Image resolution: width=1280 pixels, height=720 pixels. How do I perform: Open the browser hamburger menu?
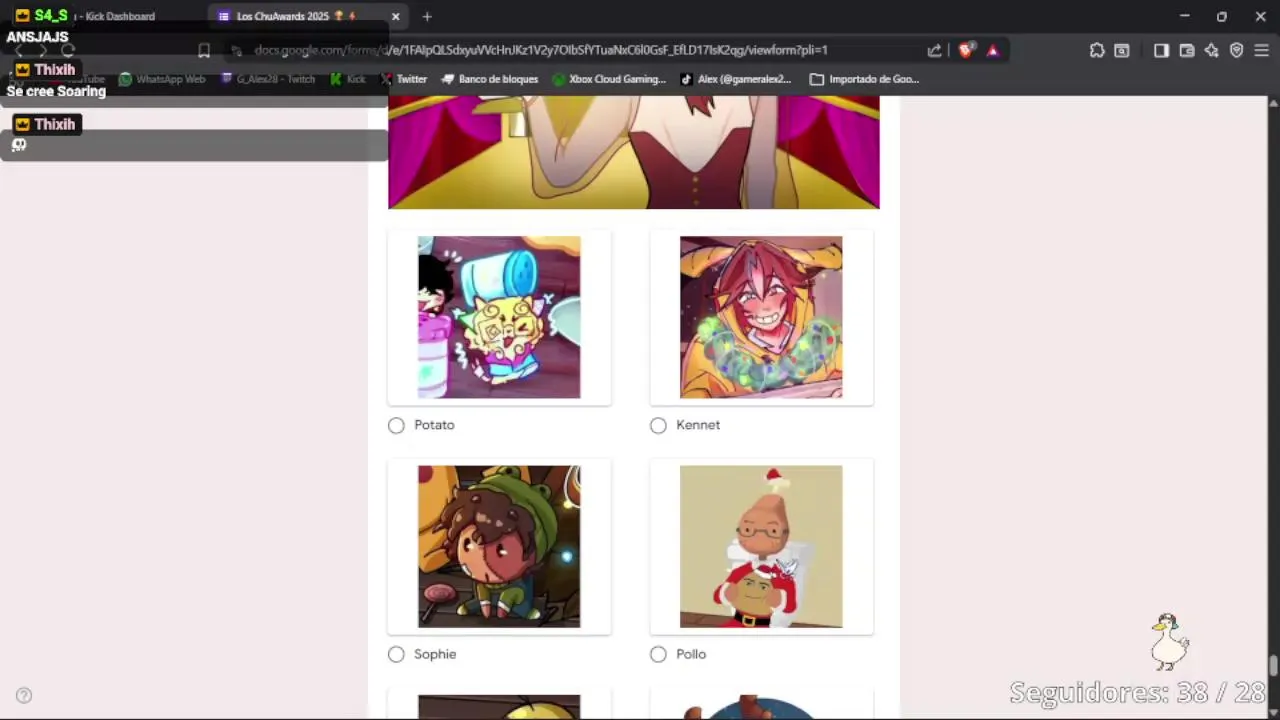(x=1262, y=50)
